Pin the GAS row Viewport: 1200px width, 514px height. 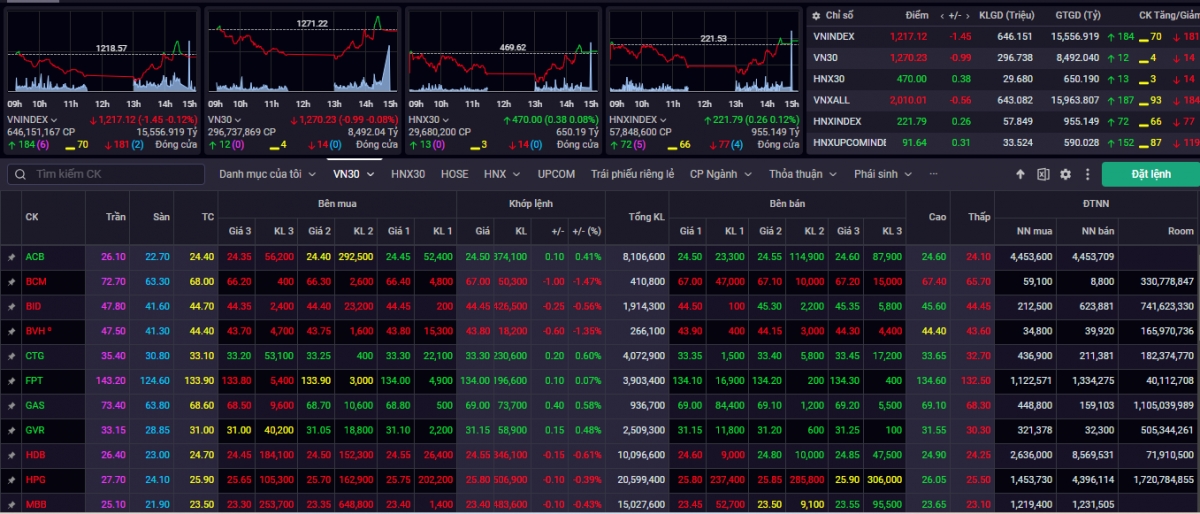11,405
